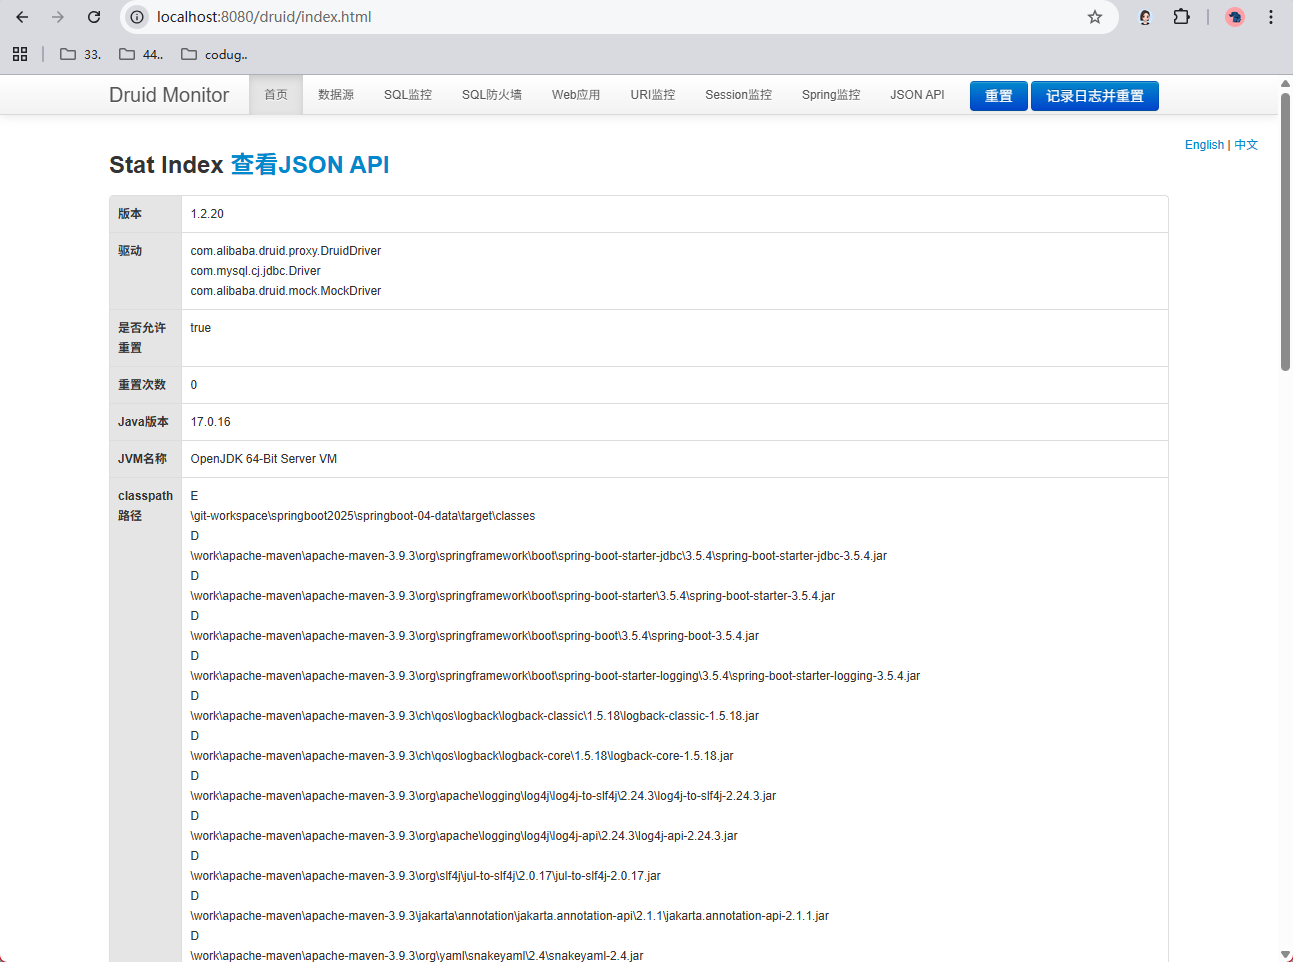
Task: Click the JVM名称 row label
Action: [143, 459]
